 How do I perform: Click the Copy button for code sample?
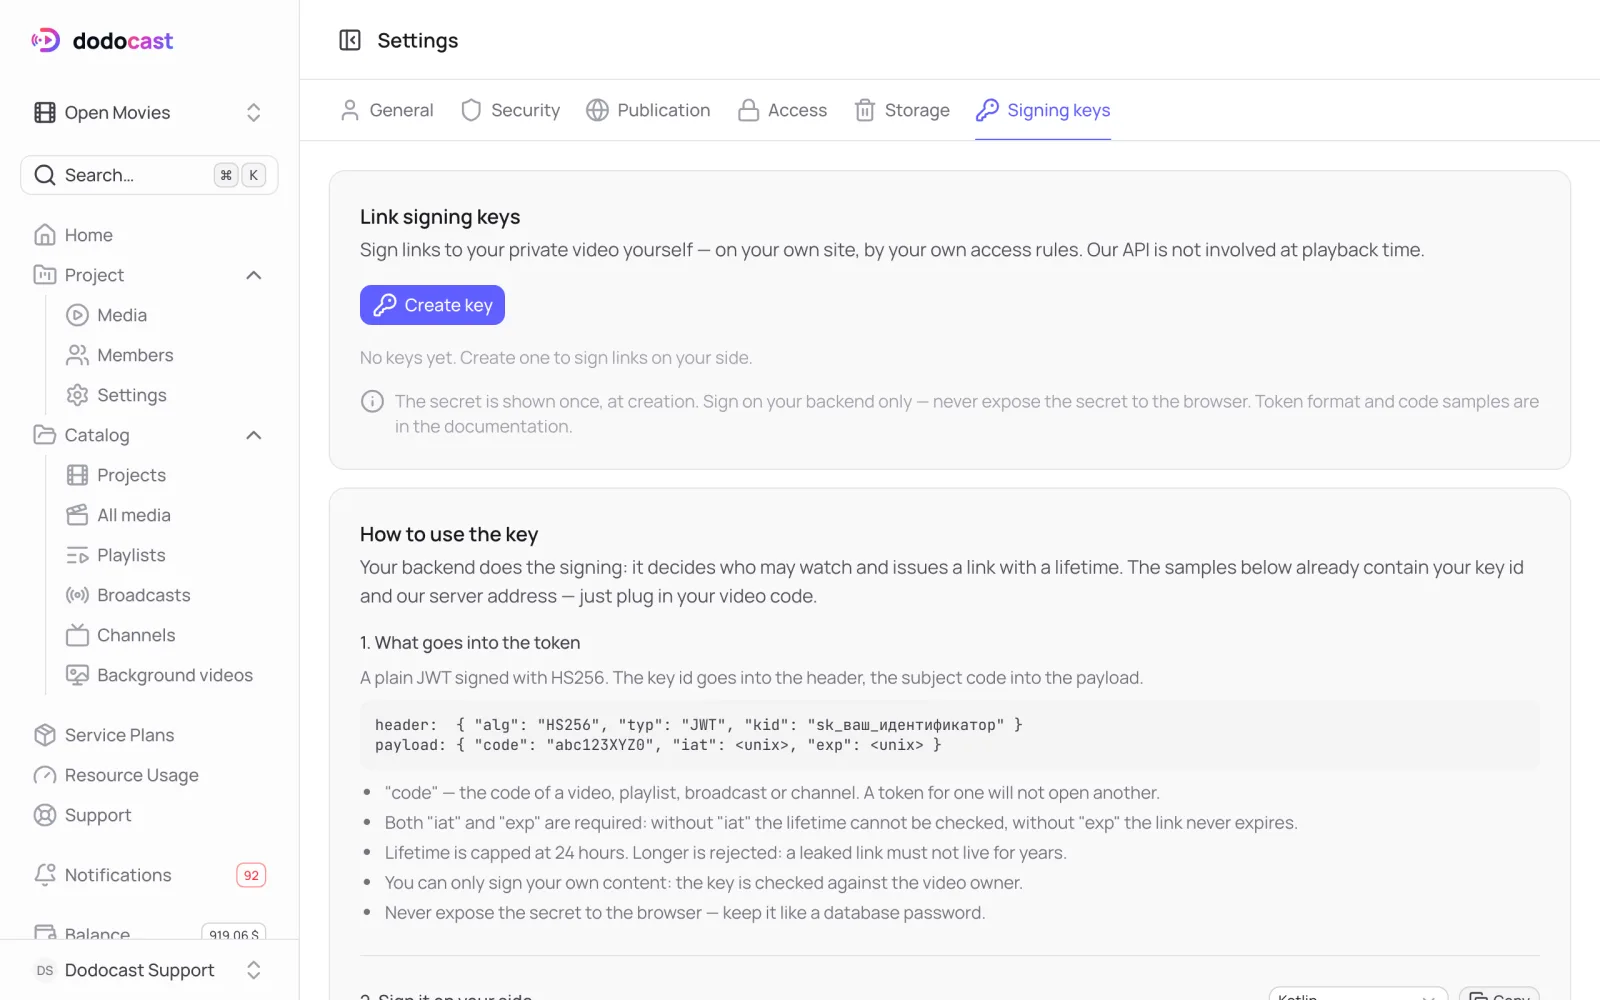[1499, 994]
